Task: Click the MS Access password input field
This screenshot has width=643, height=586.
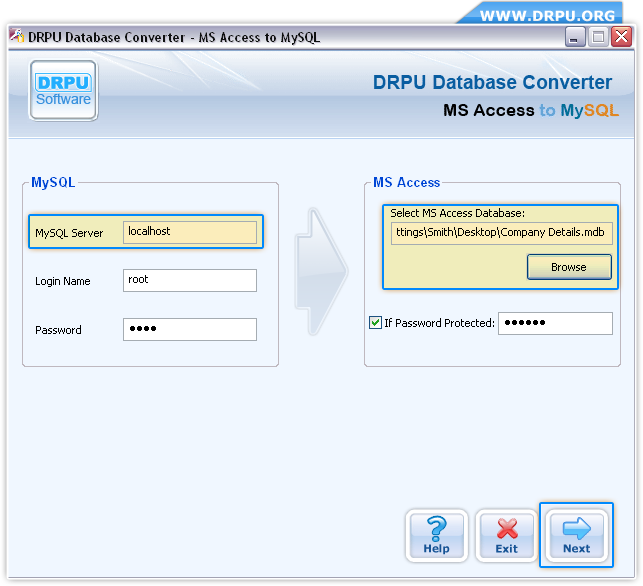Action: click(555, 323)
